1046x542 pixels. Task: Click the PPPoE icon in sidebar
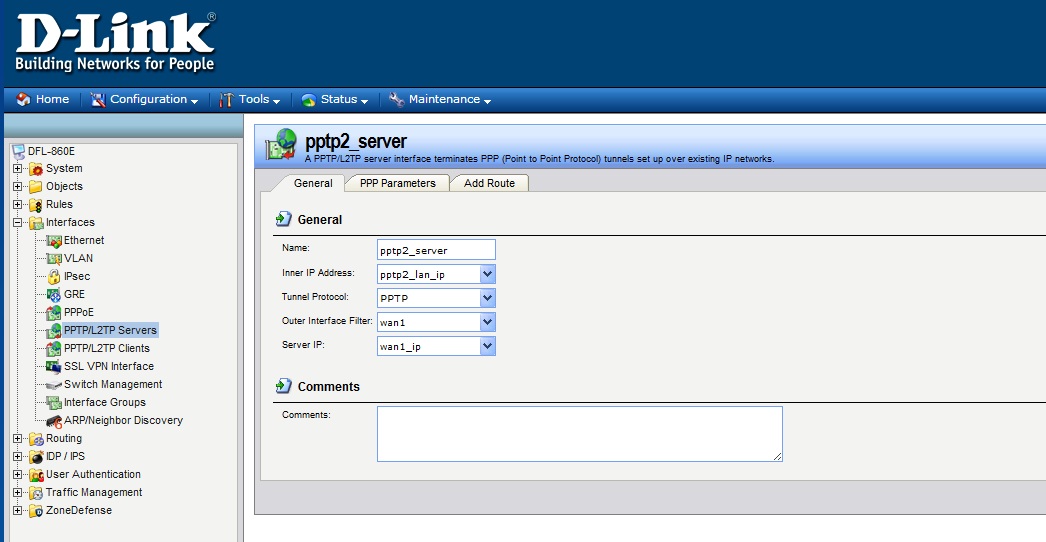[x=54, y=313]
